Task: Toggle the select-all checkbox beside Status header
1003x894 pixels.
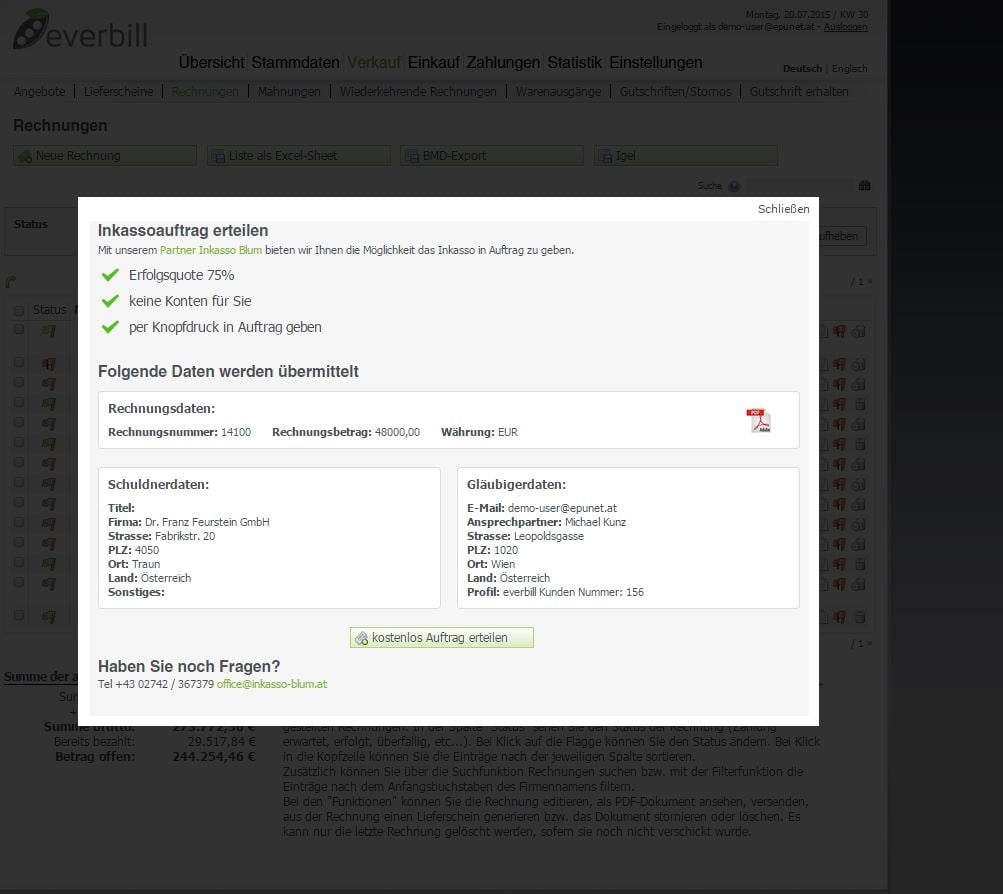Action: pos(19,310)
